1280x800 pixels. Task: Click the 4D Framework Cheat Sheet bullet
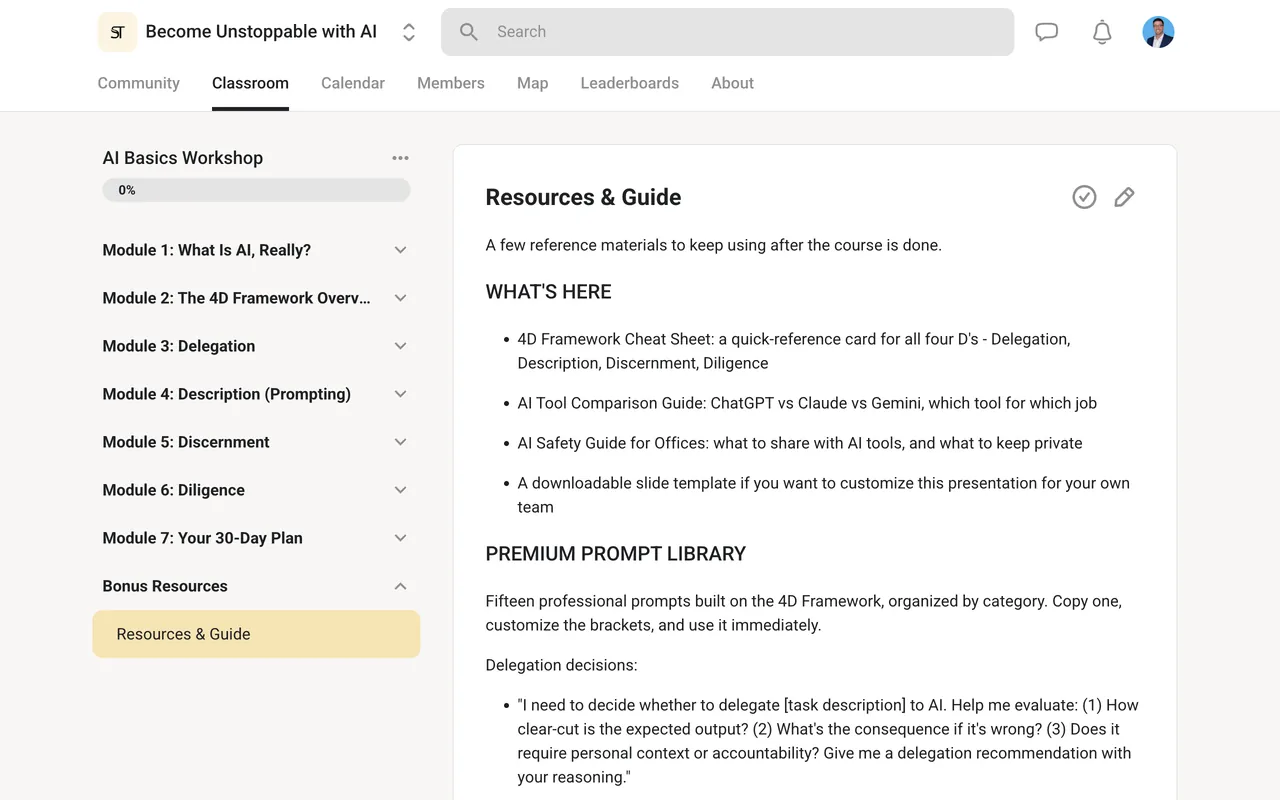(x=794, y=351)
